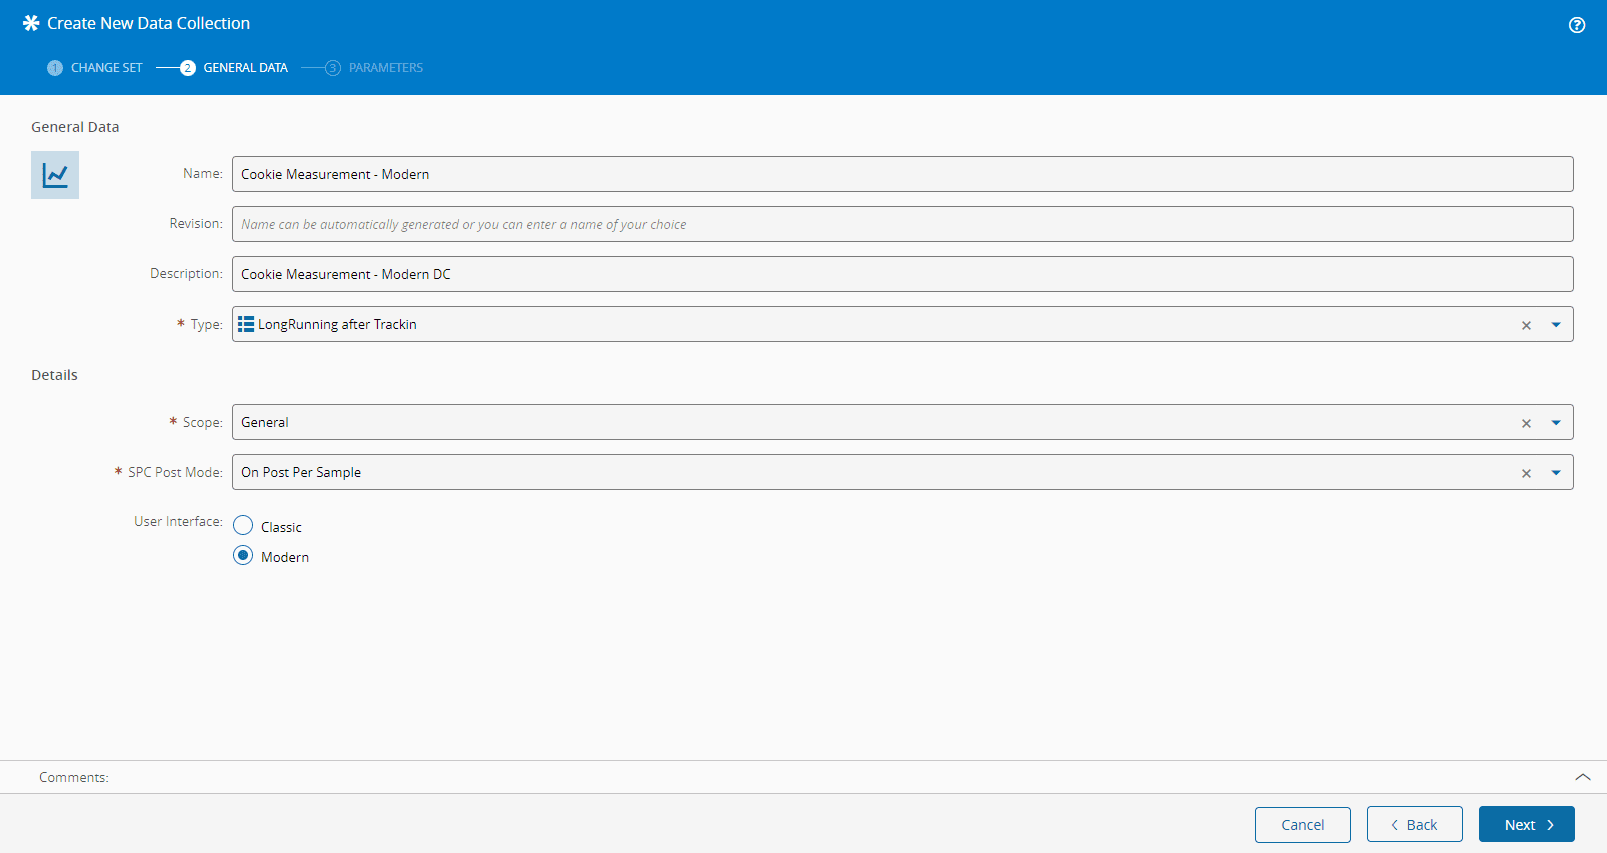
Task: Click the 'On Post Per Sample' value
Action: pyautogui.click(x=301, y=472)
